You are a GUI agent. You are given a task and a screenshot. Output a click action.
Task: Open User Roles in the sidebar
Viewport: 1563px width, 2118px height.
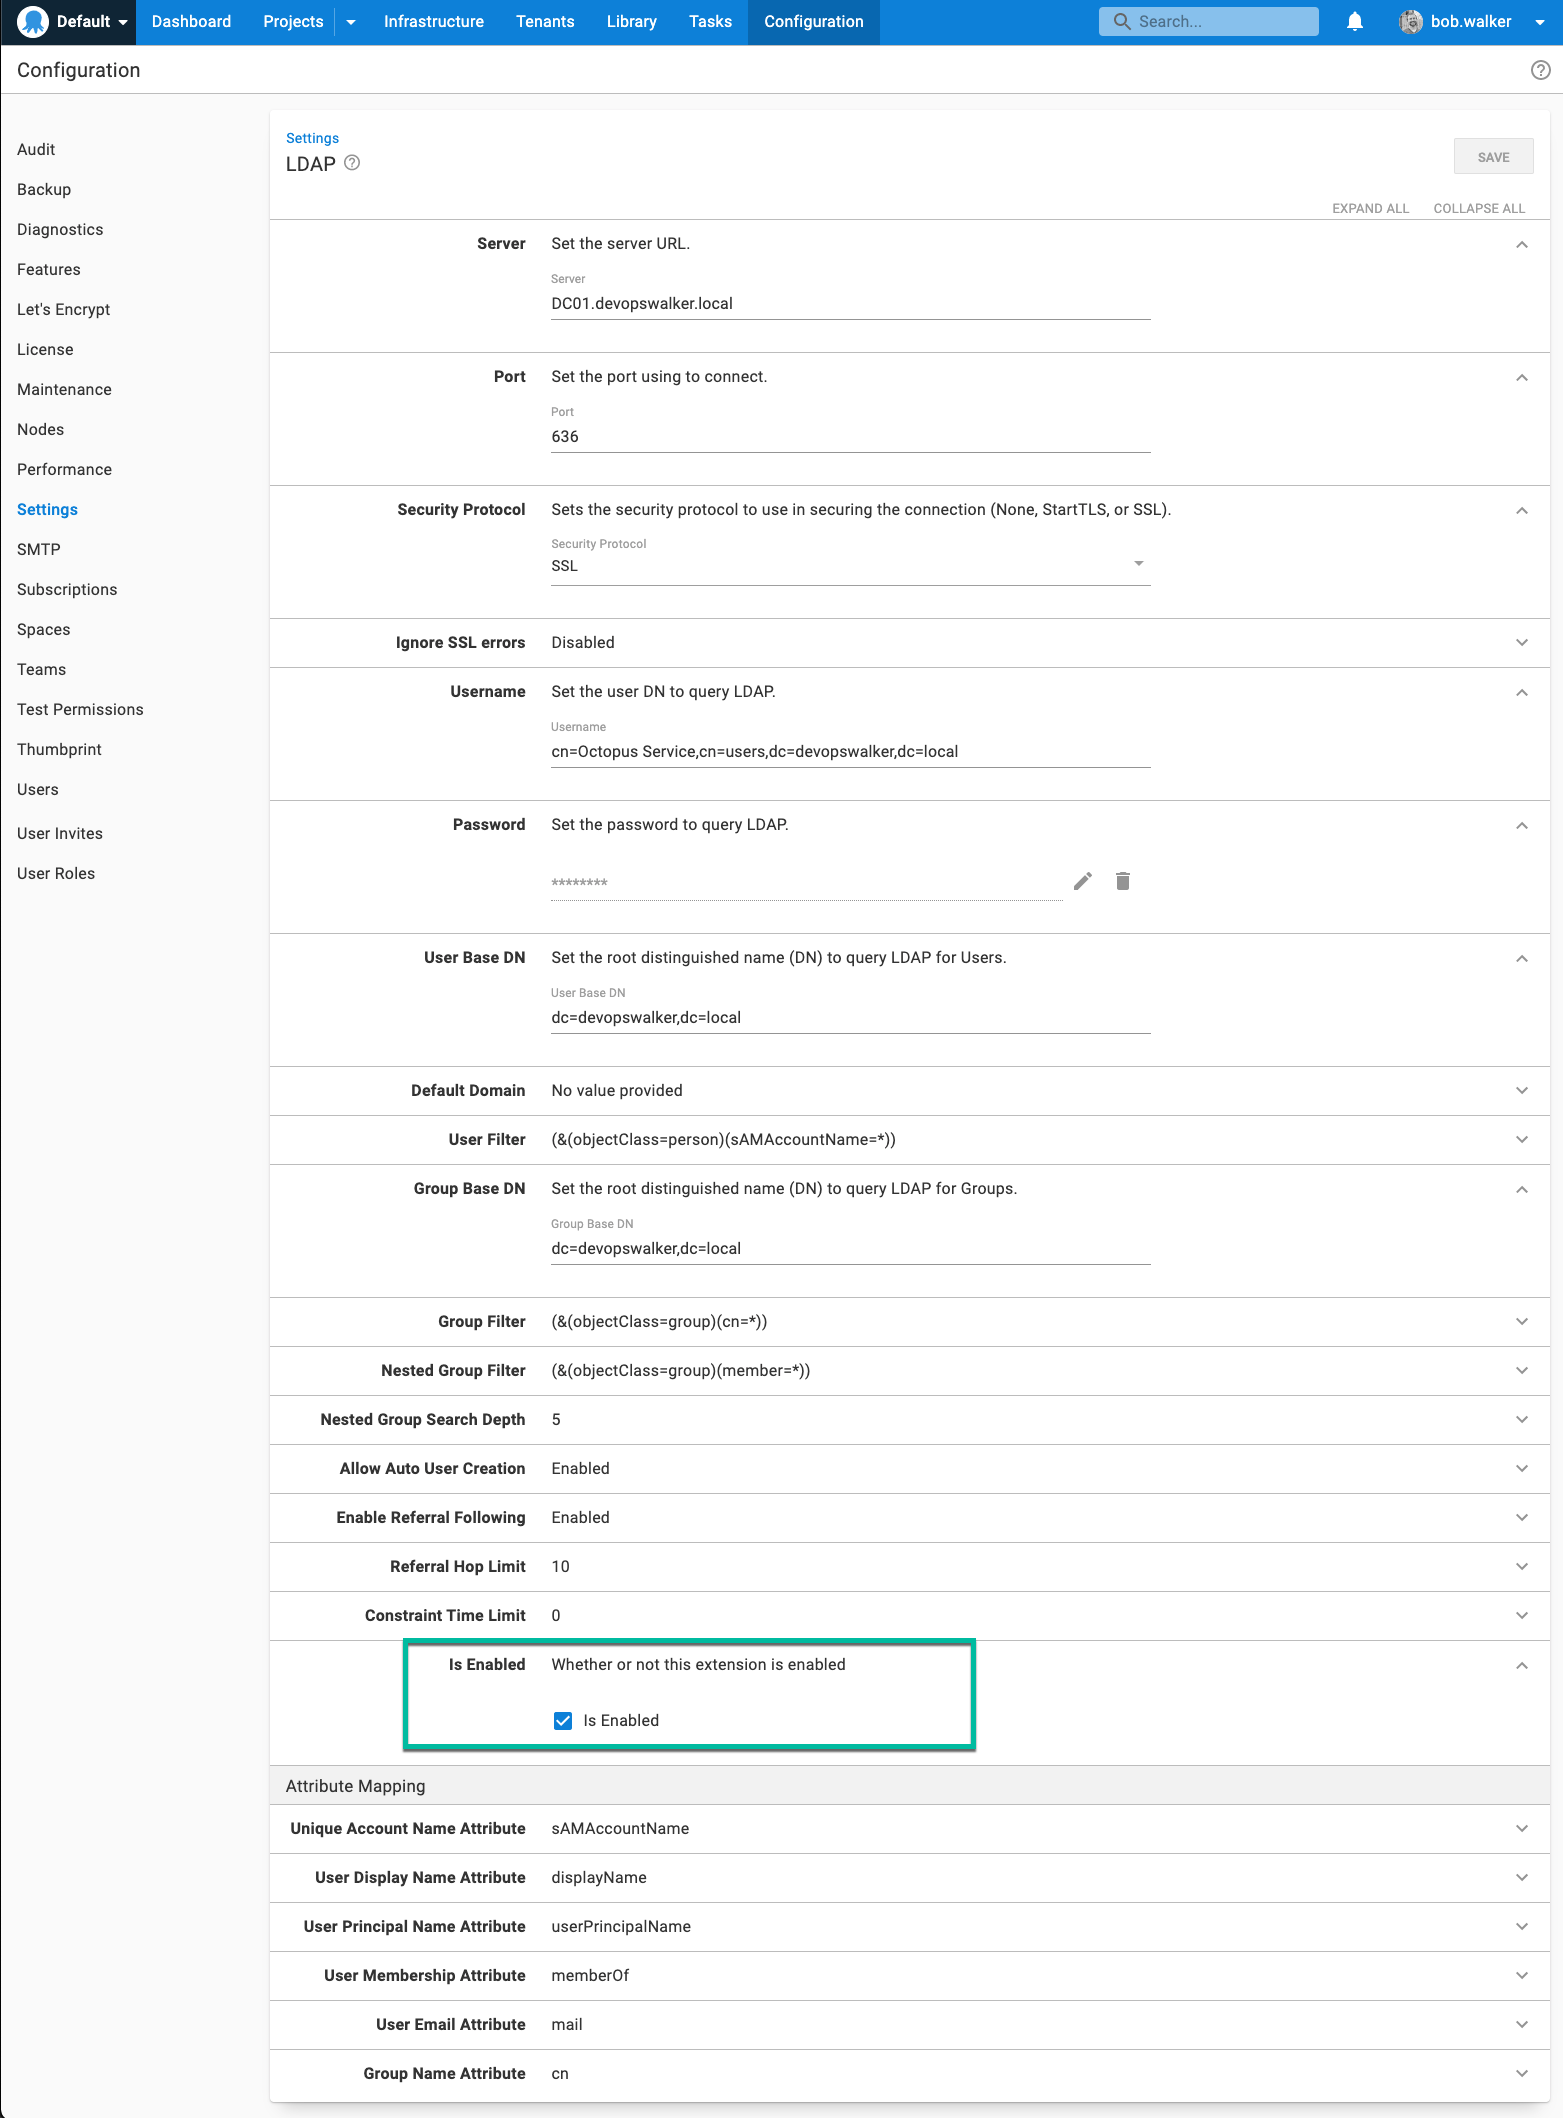pyautogui.click(x=56, y=873)
